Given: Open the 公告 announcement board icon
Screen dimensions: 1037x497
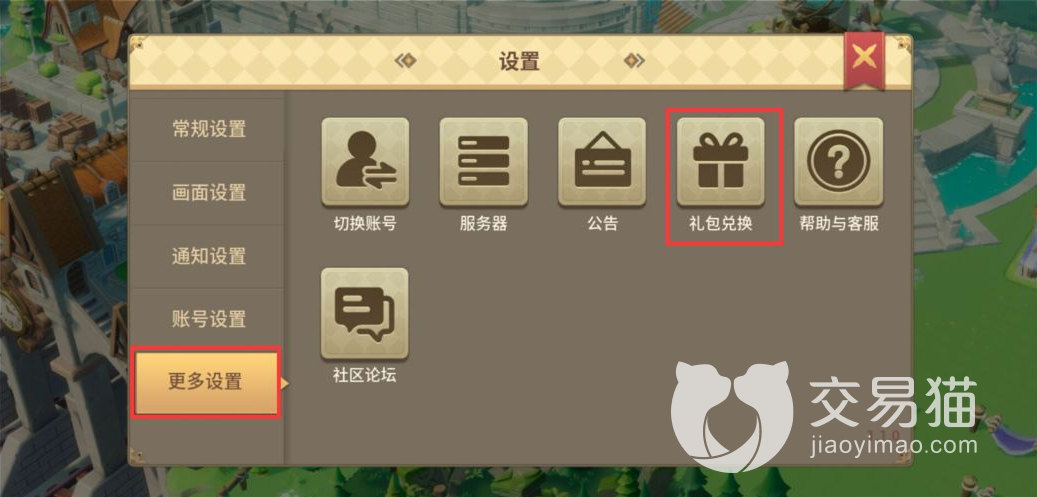Looking at the screenshot, I should point(602,162).
